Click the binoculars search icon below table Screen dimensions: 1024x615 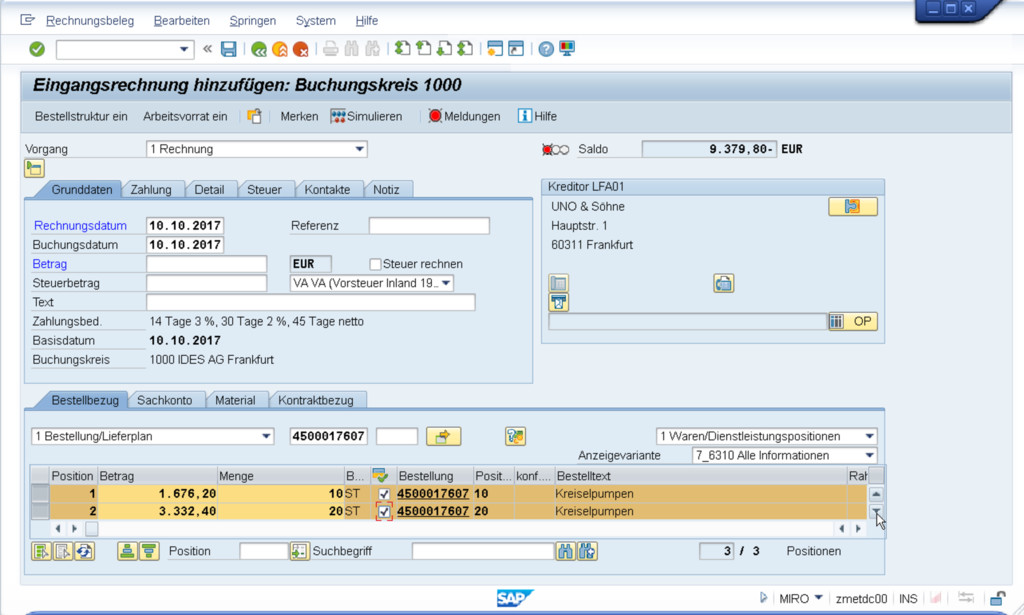point(566,551)
